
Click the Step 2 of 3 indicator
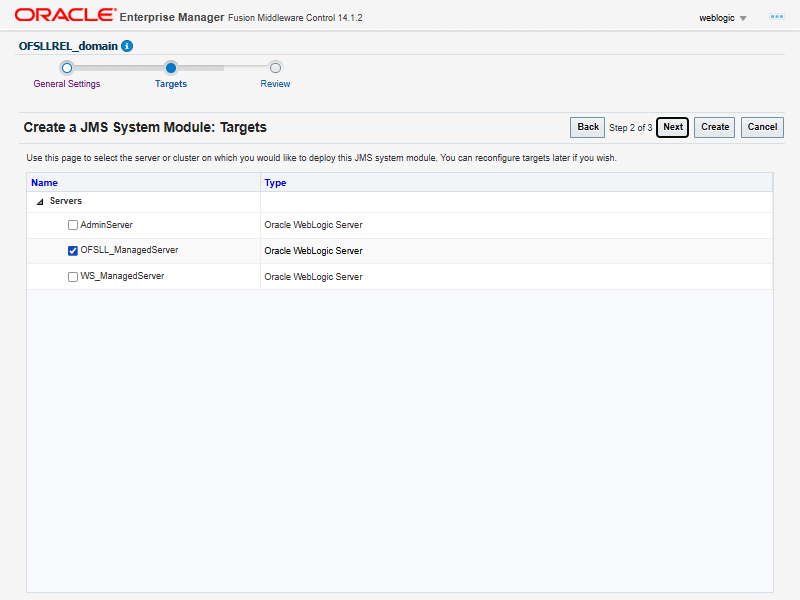(x=630, y=128)
